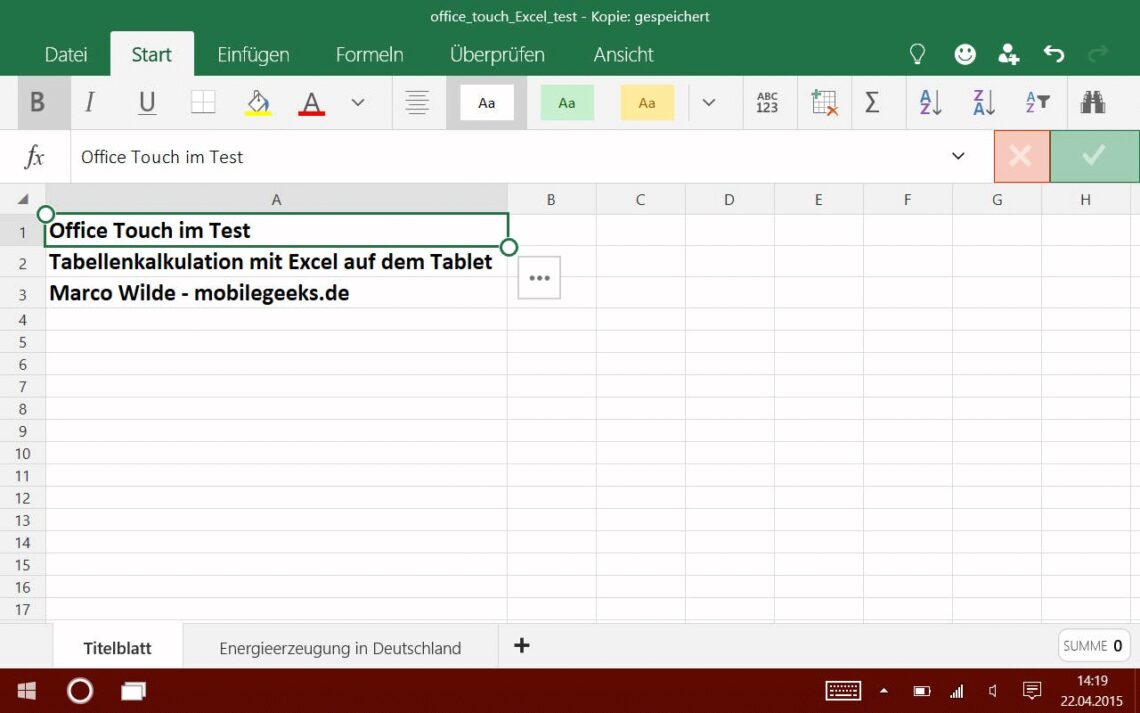Open the insert and delete cells icon

point(823,102)
